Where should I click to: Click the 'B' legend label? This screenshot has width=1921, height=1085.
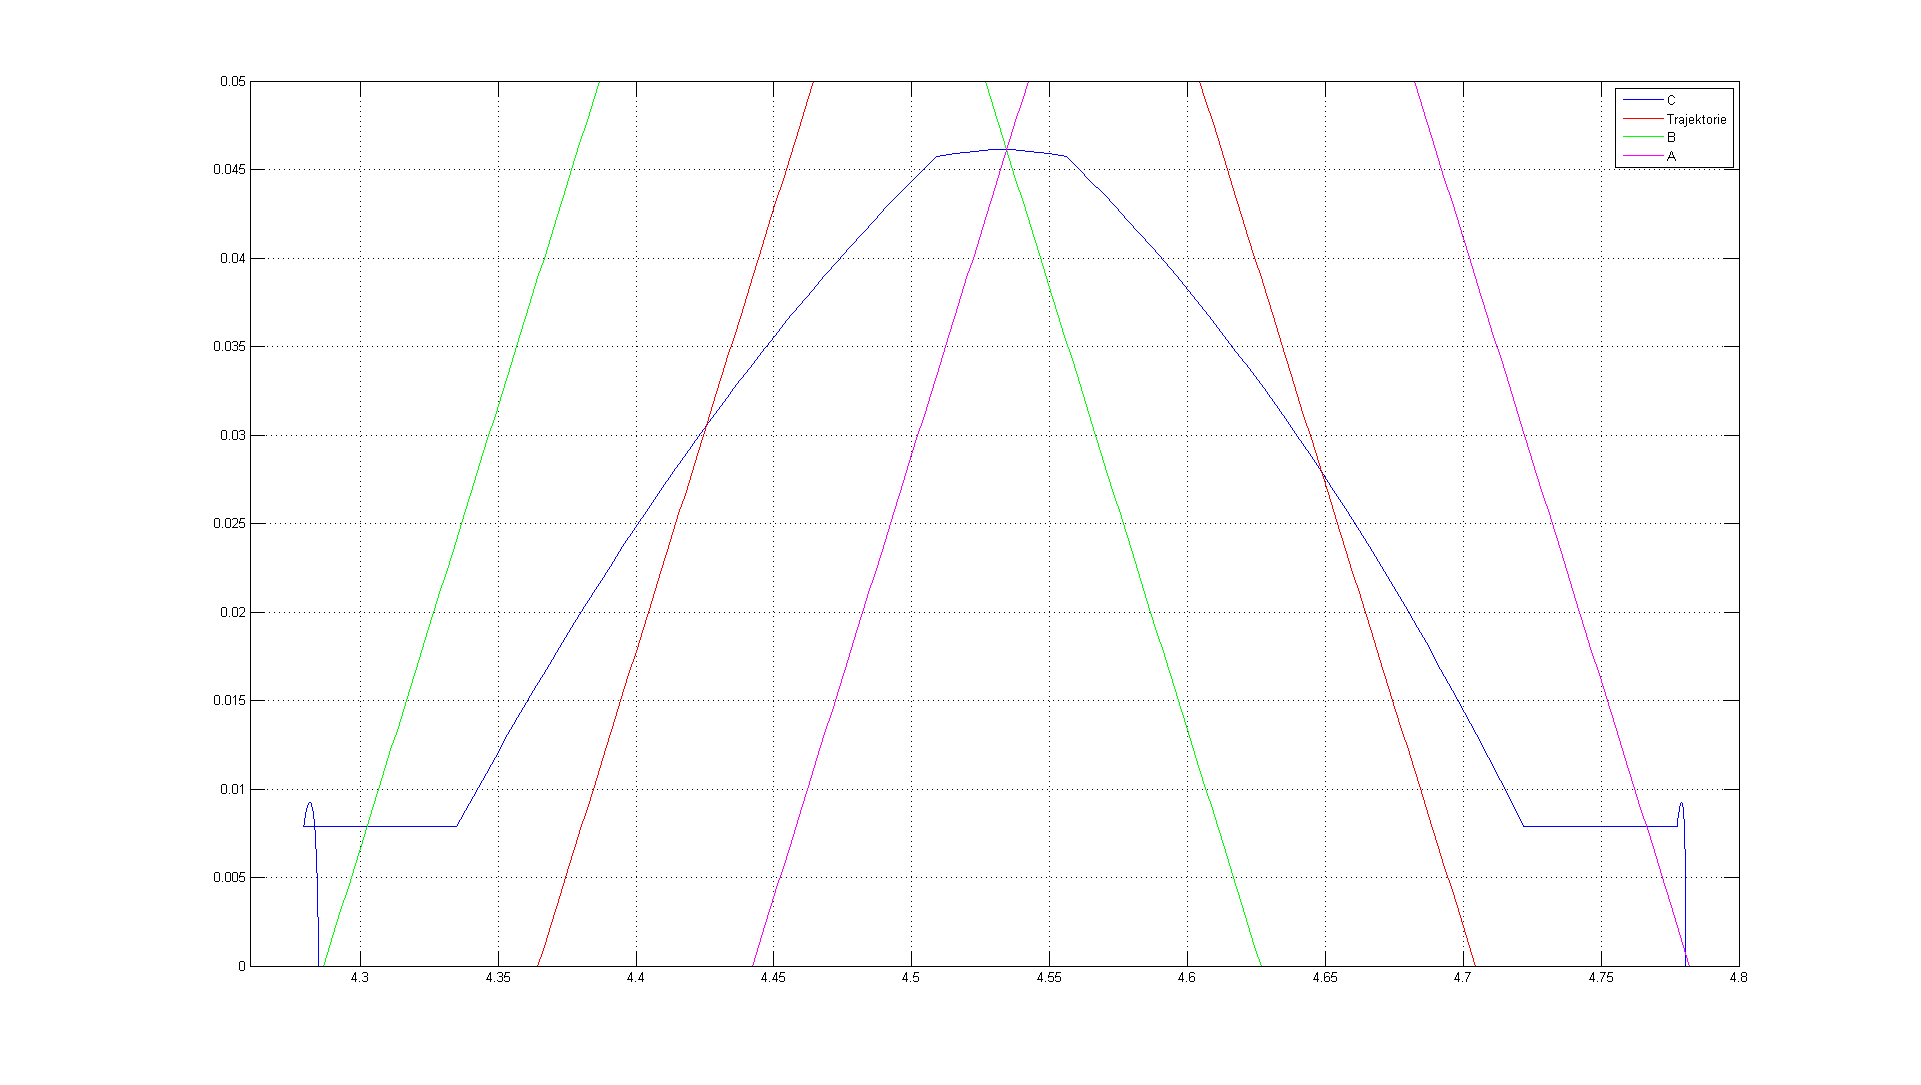[1670, 137]
